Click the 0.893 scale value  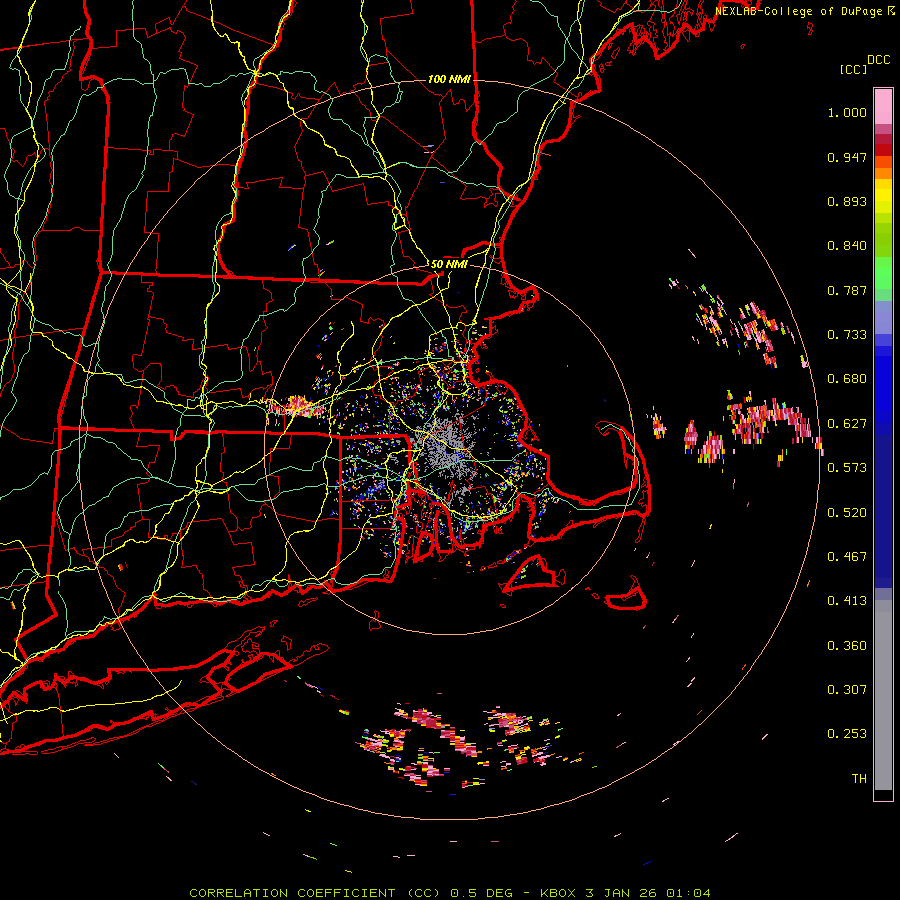(847, 201)
